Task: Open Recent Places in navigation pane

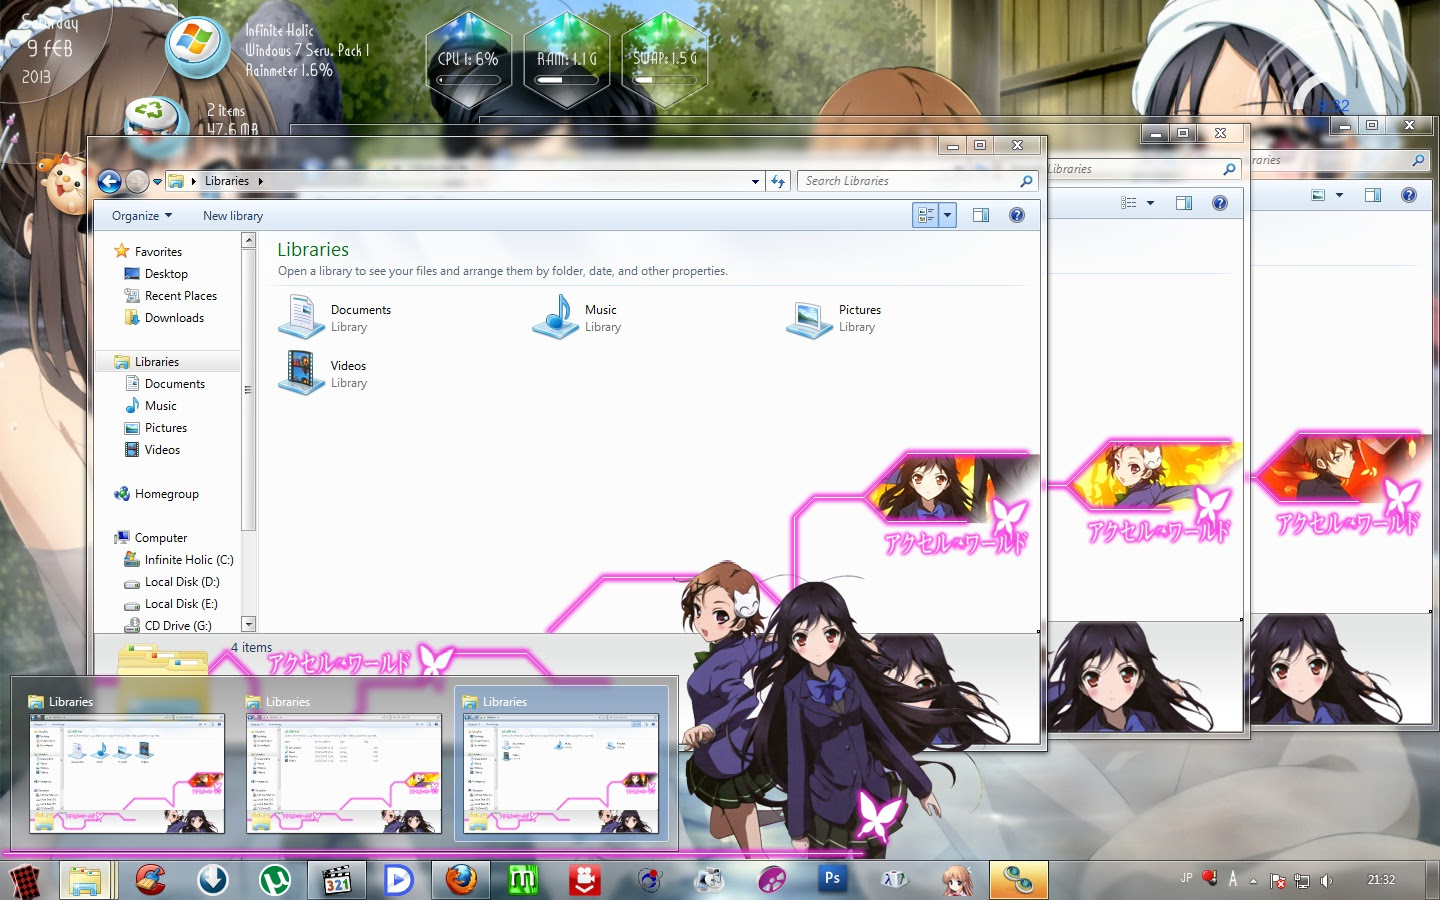Action: coord(180,296)
